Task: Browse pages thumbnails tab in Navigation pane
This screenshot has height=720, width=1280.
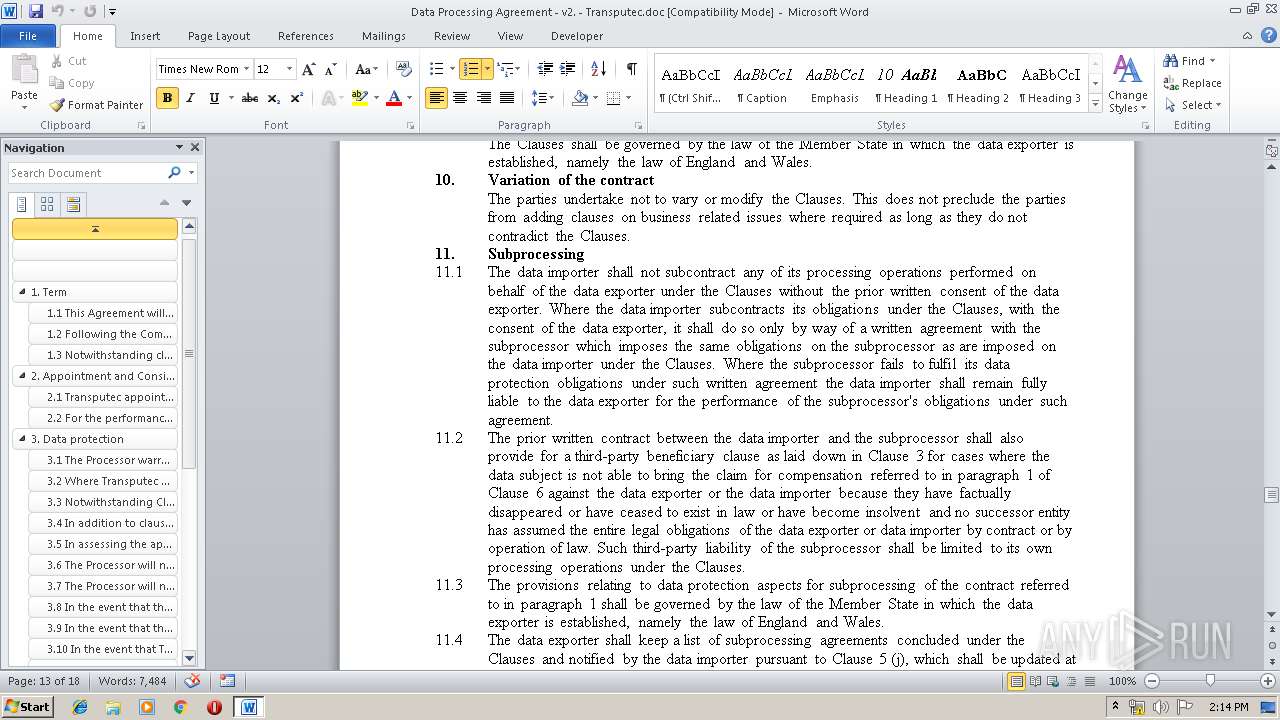Action: (47, 204)
